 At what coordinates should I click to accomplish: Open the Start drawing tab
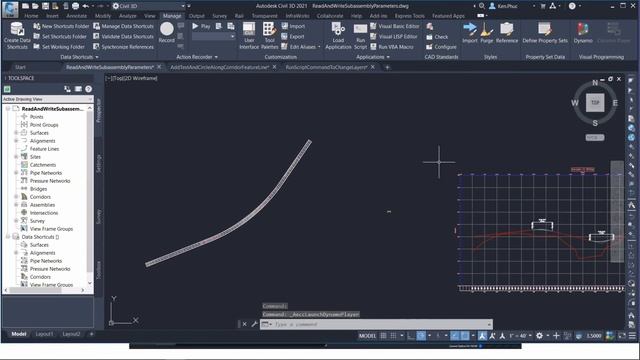(x=20, y=67)
